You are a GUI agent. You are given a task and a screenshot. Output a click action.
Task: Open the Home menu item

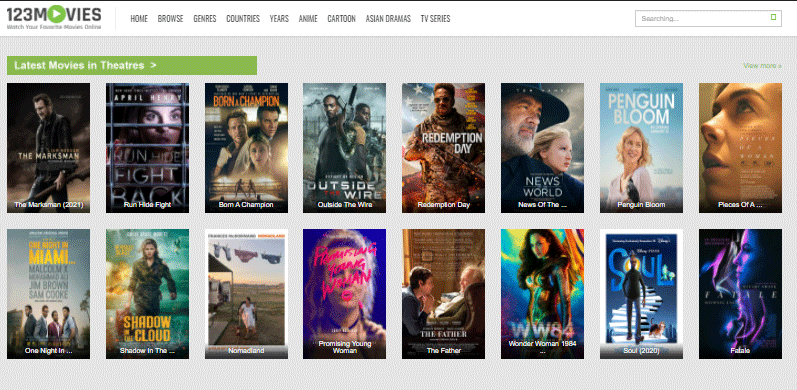(139, 19)
